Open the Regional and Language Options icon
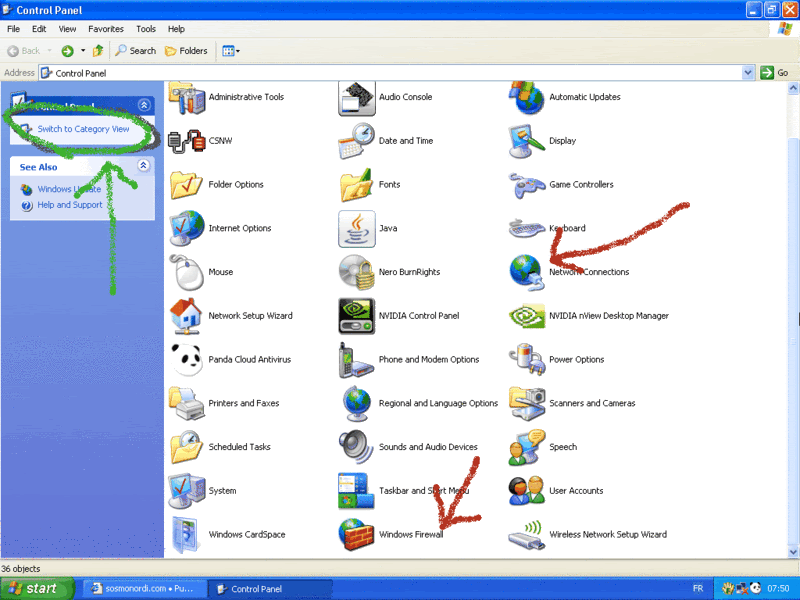 [x=357, y=403]
